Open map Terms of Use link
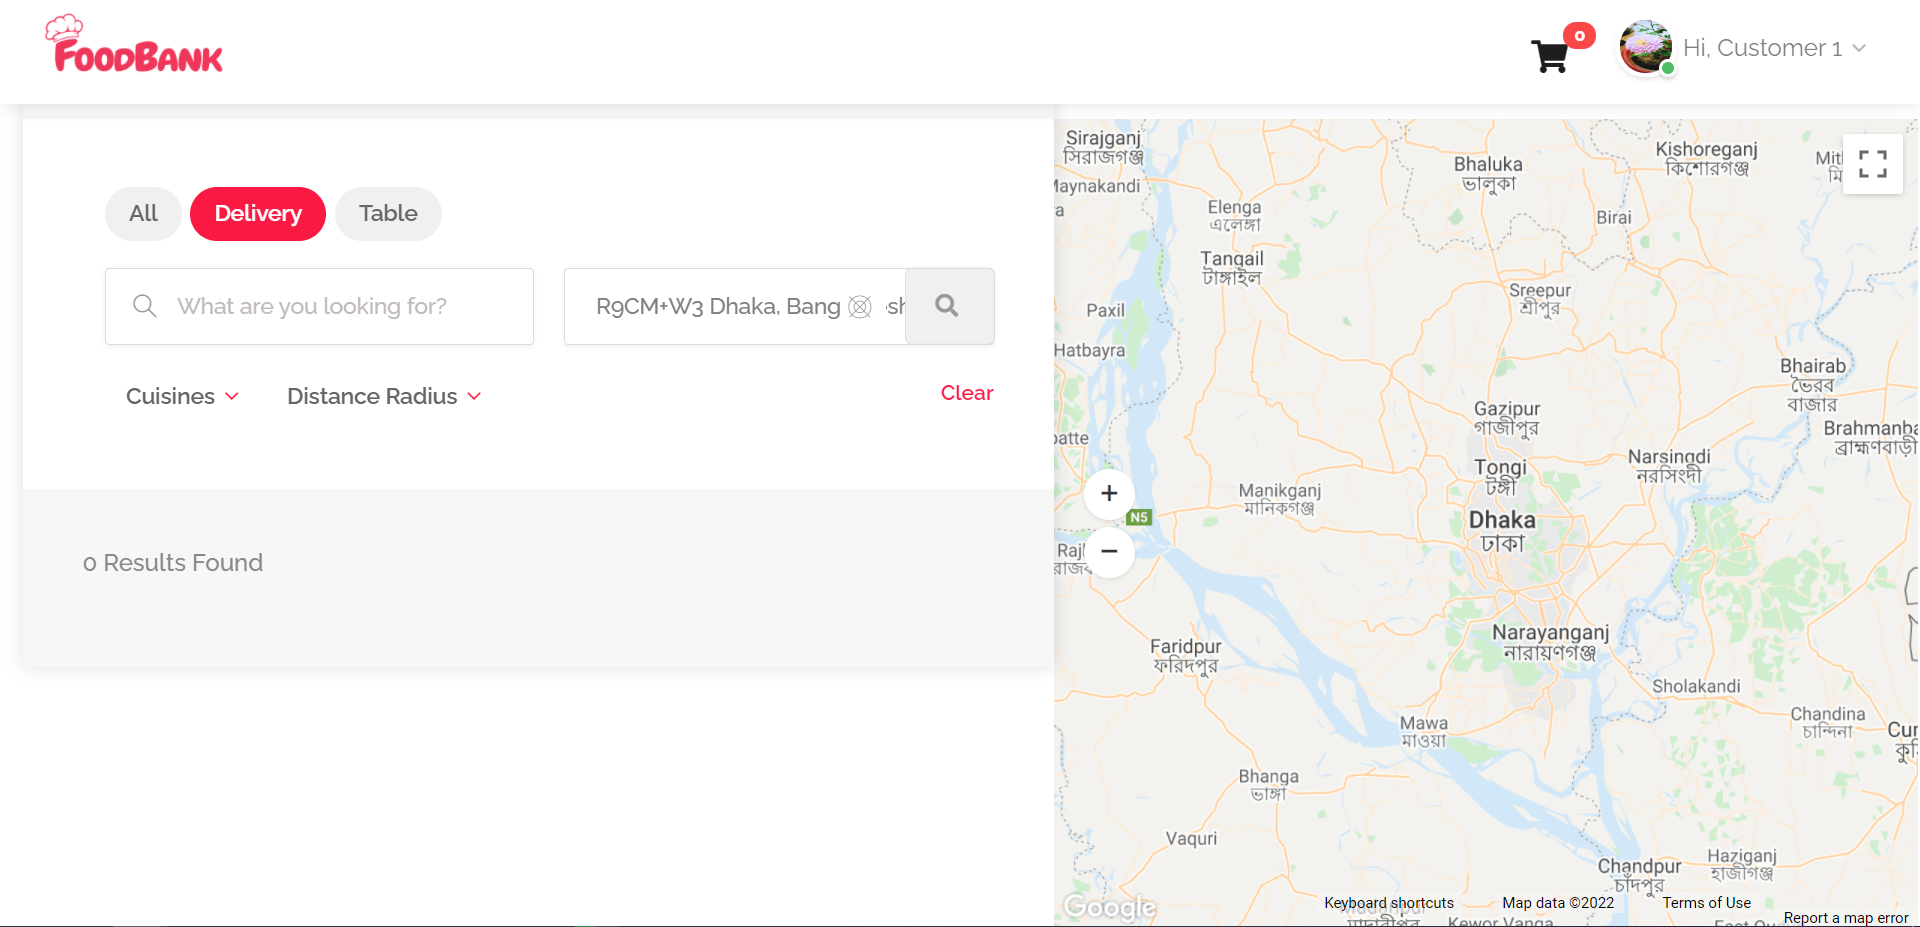The image size is (1920, 927). (x=1707, y=903)
